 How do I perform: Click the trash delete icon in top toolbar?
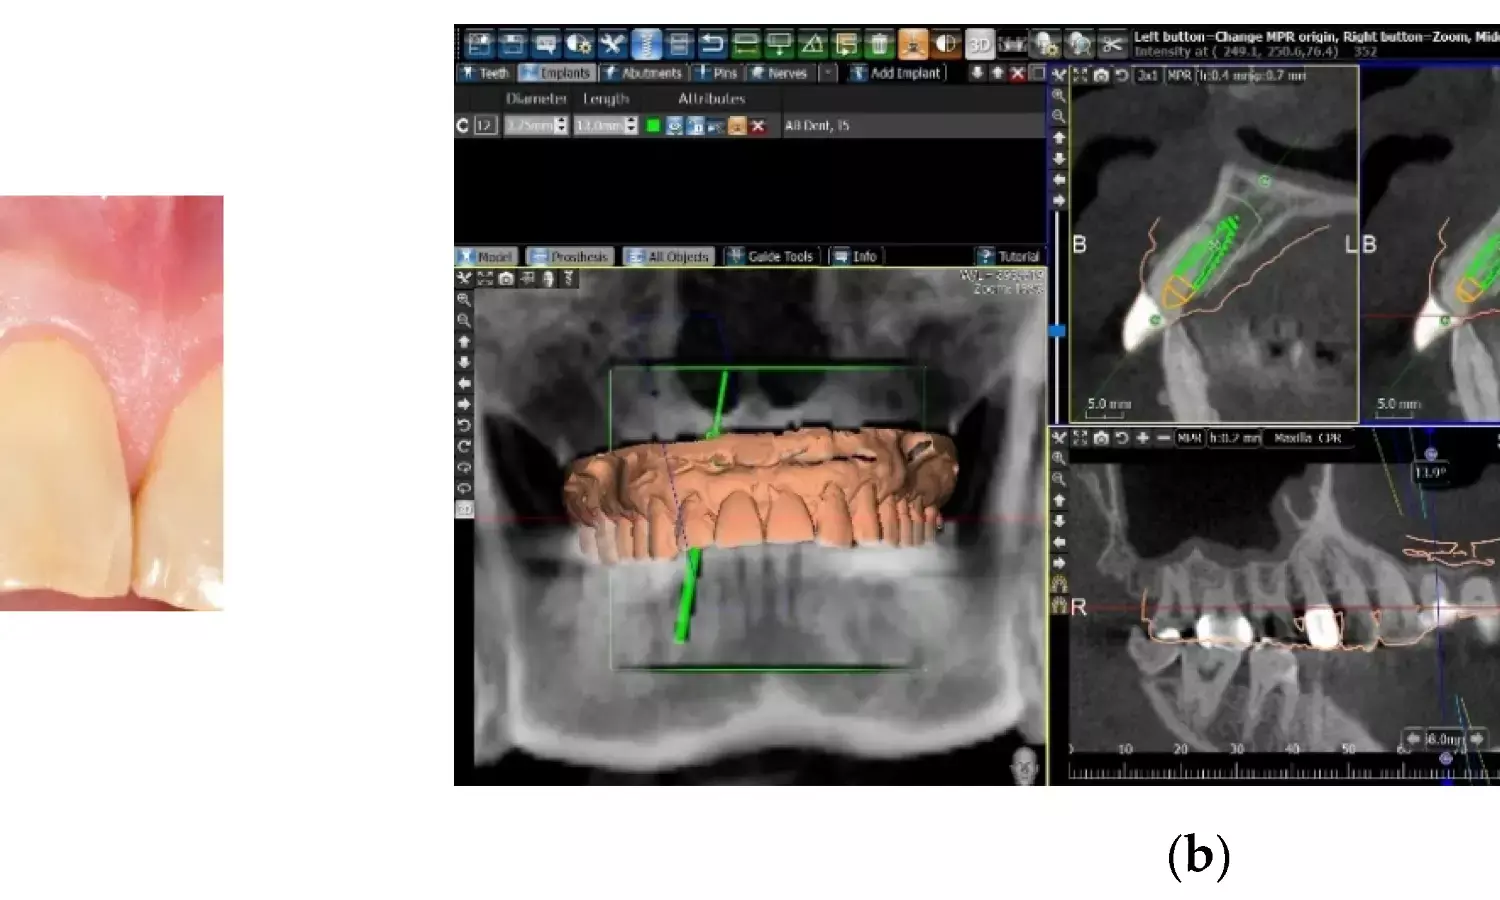(879, 44)
